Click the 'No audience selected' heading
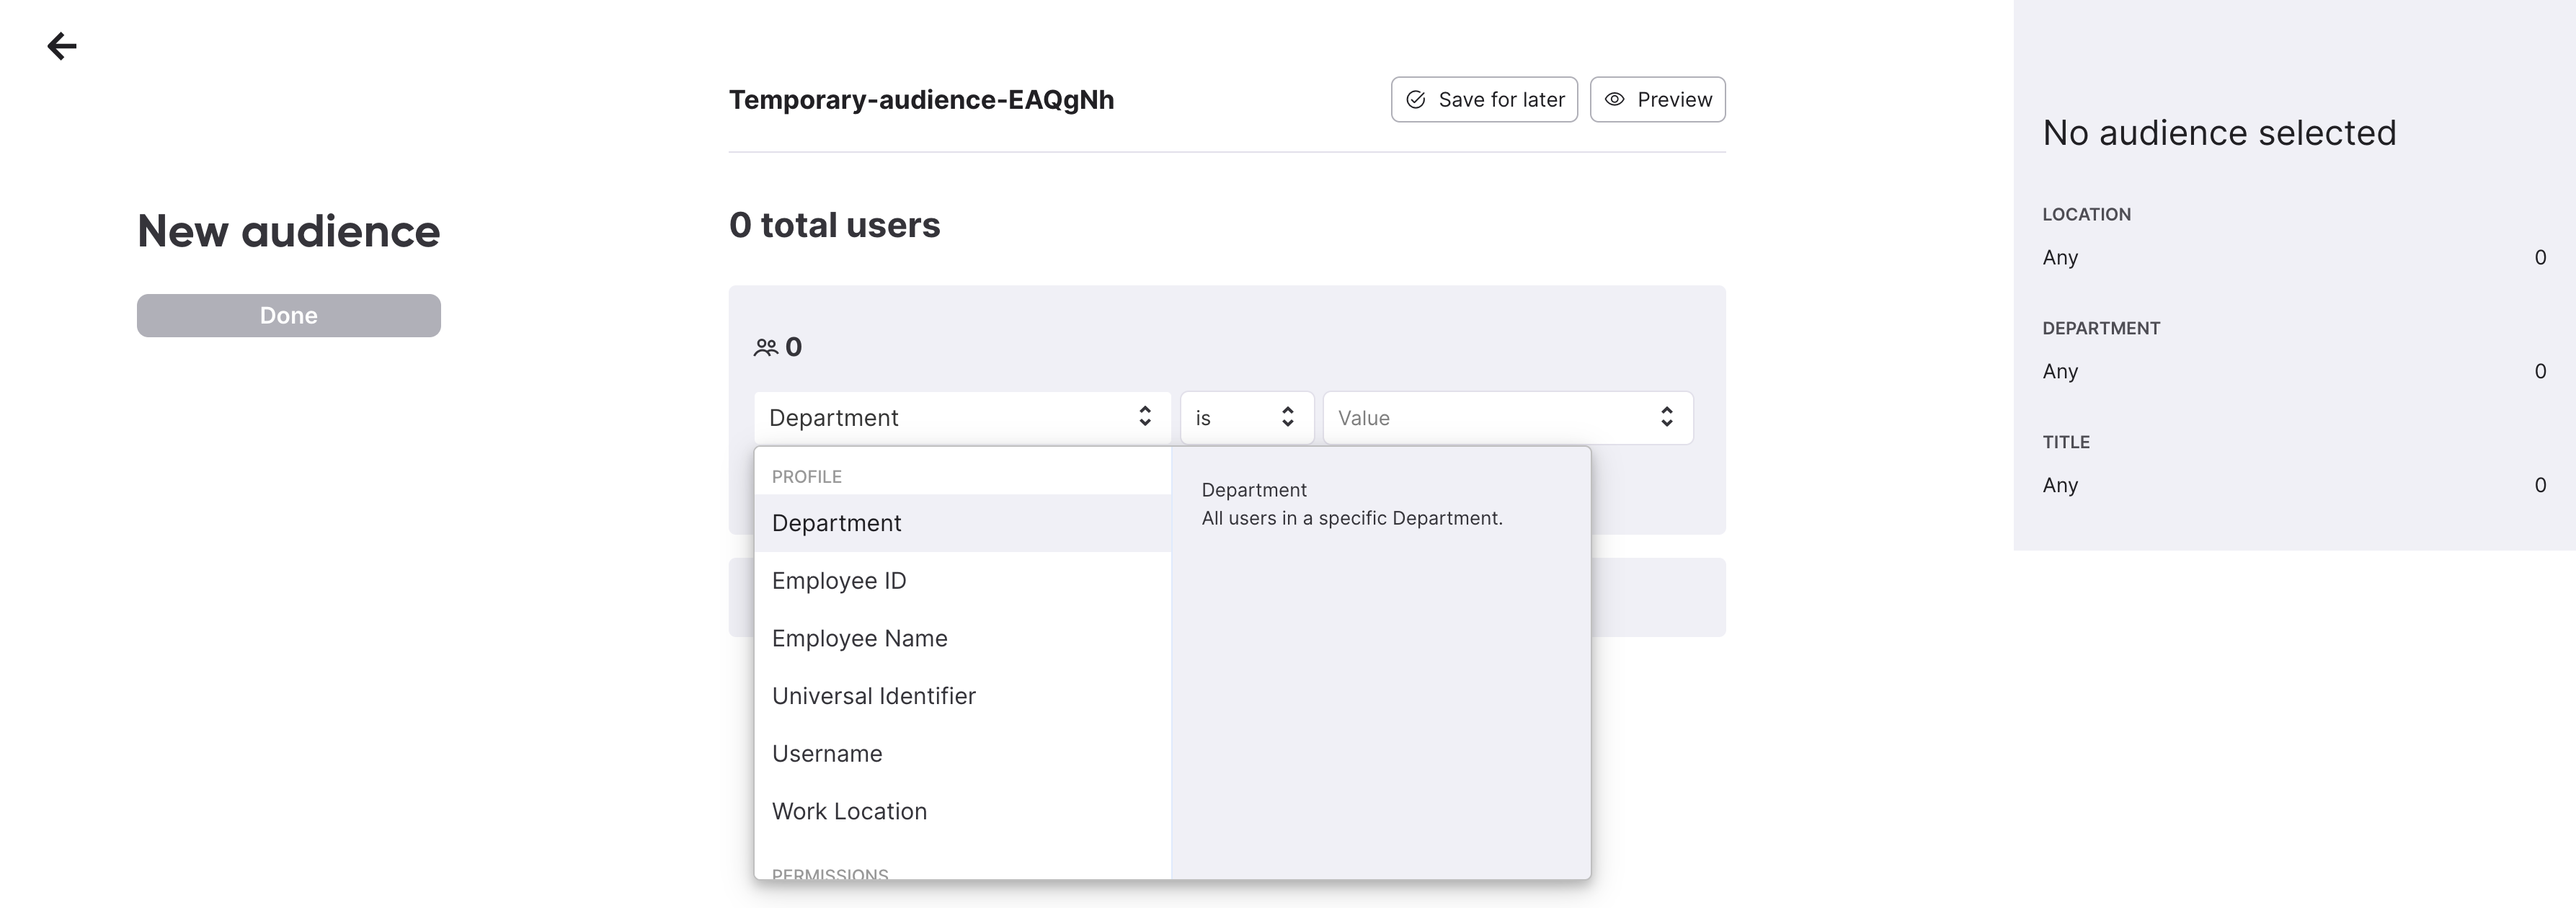 pos(2219,132)
